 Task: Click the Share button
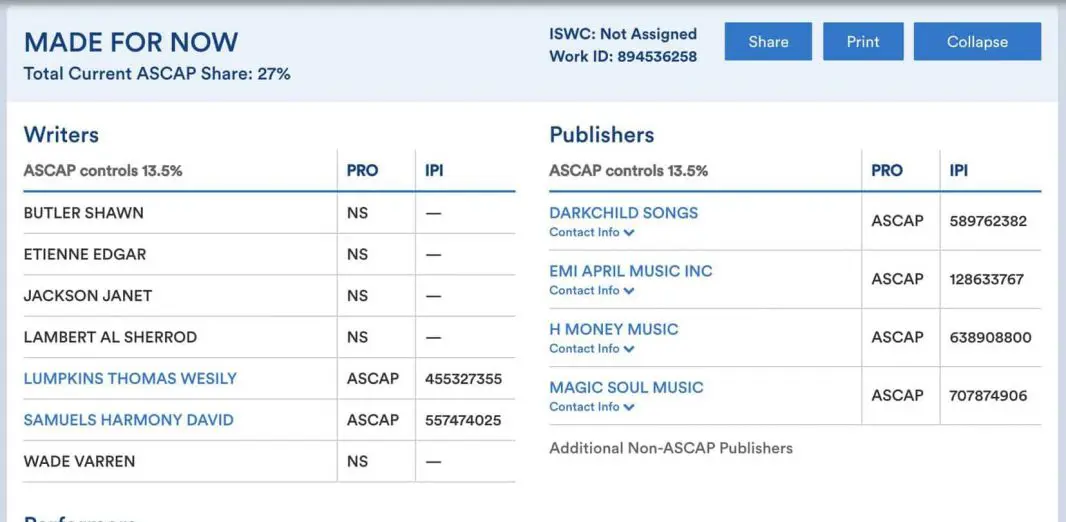click(768, 42)
